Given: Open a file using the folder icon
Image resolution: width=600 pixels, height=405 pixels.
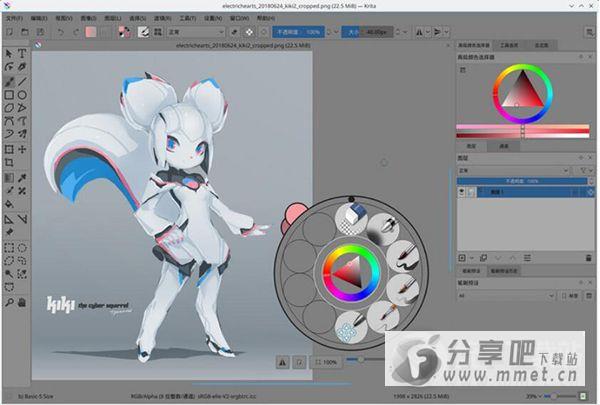Looking at the screenshot, I should 24,32.
